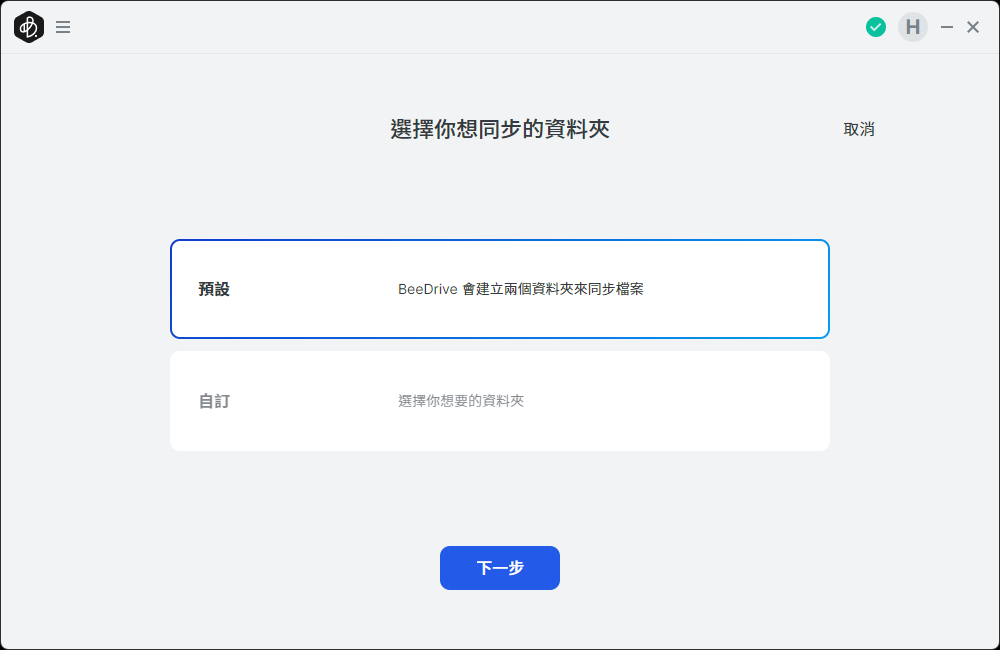The height and width of the screenshot is (650, 1000).
Task: Select the 自訂 sync option card
Action: click(x=500, y=401)
